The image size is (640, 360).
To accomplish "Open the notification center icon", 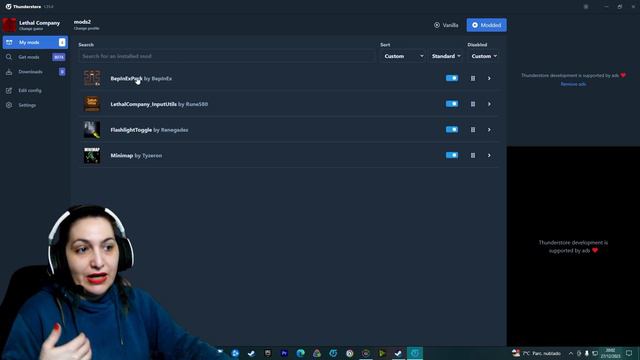I will click(x=629, y=353).
